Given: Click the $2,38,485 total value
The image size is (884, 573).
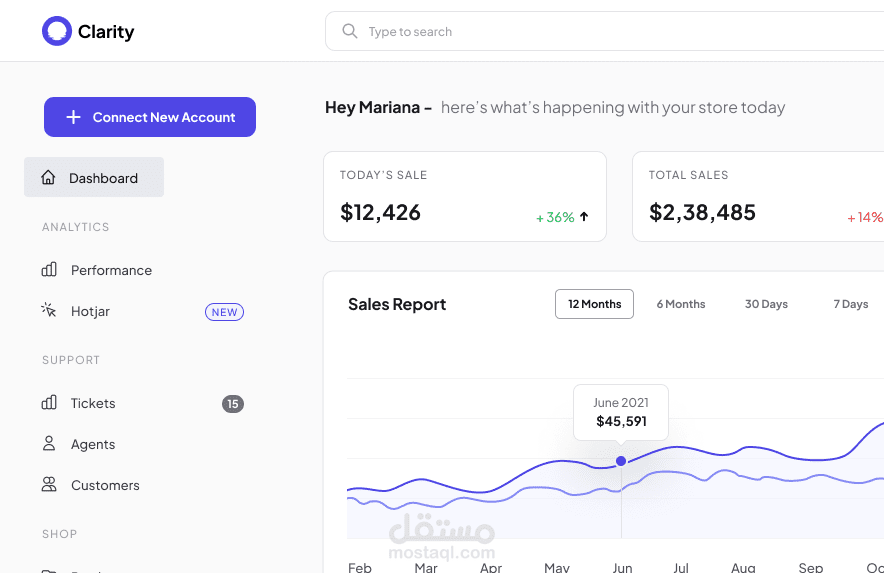Looking at the screenshot, I should pyautogui.click(x=702, y=213).
